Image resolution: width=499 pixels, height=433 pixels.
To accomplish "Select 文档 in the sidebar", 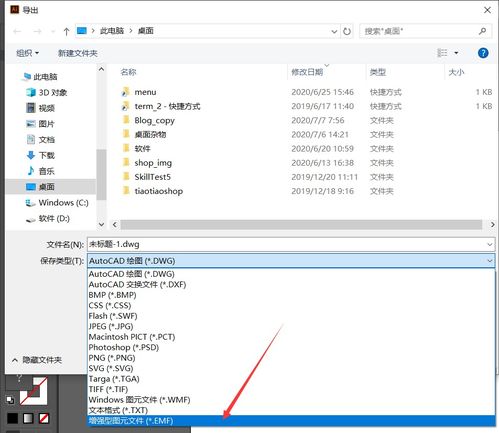I will click(x=41, y=139).
